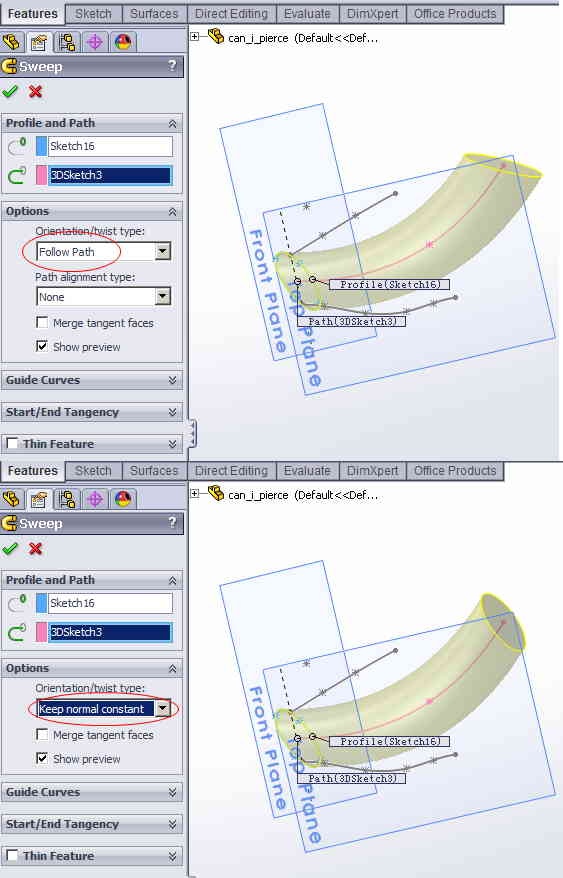Open the Follow Path orientation dropdown
Screen dimensions: 563x878
click(x=162, y=251)
